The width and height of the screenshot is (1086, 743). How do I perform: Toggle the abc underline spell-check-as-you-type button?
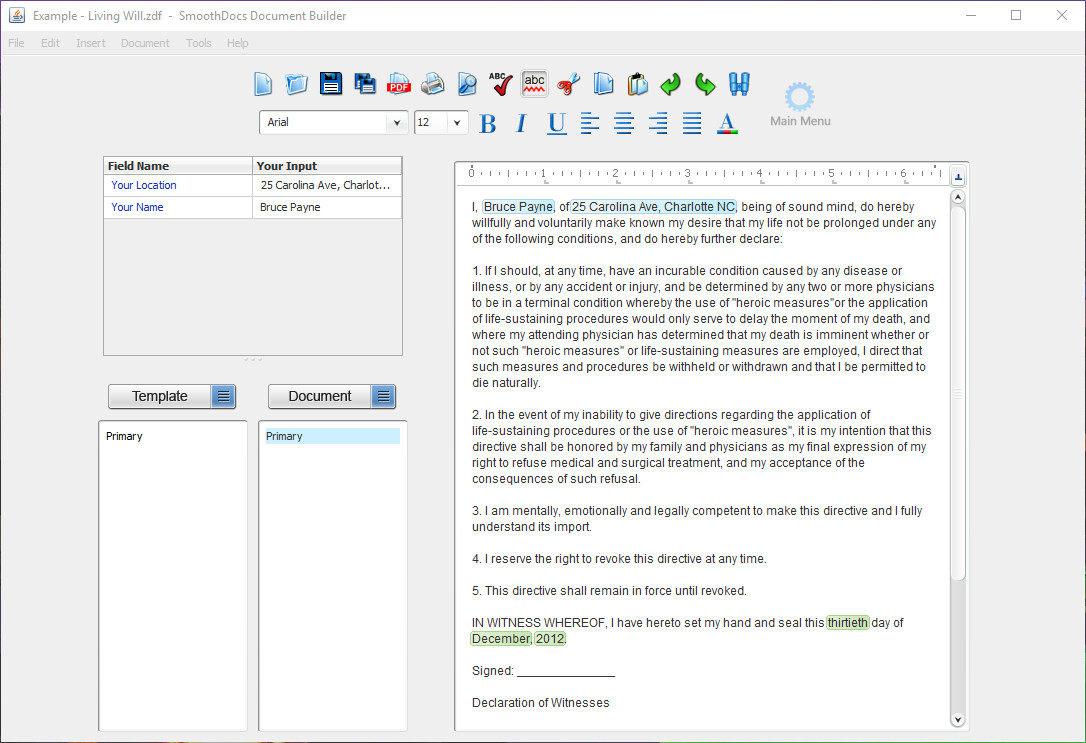[534, 84]
